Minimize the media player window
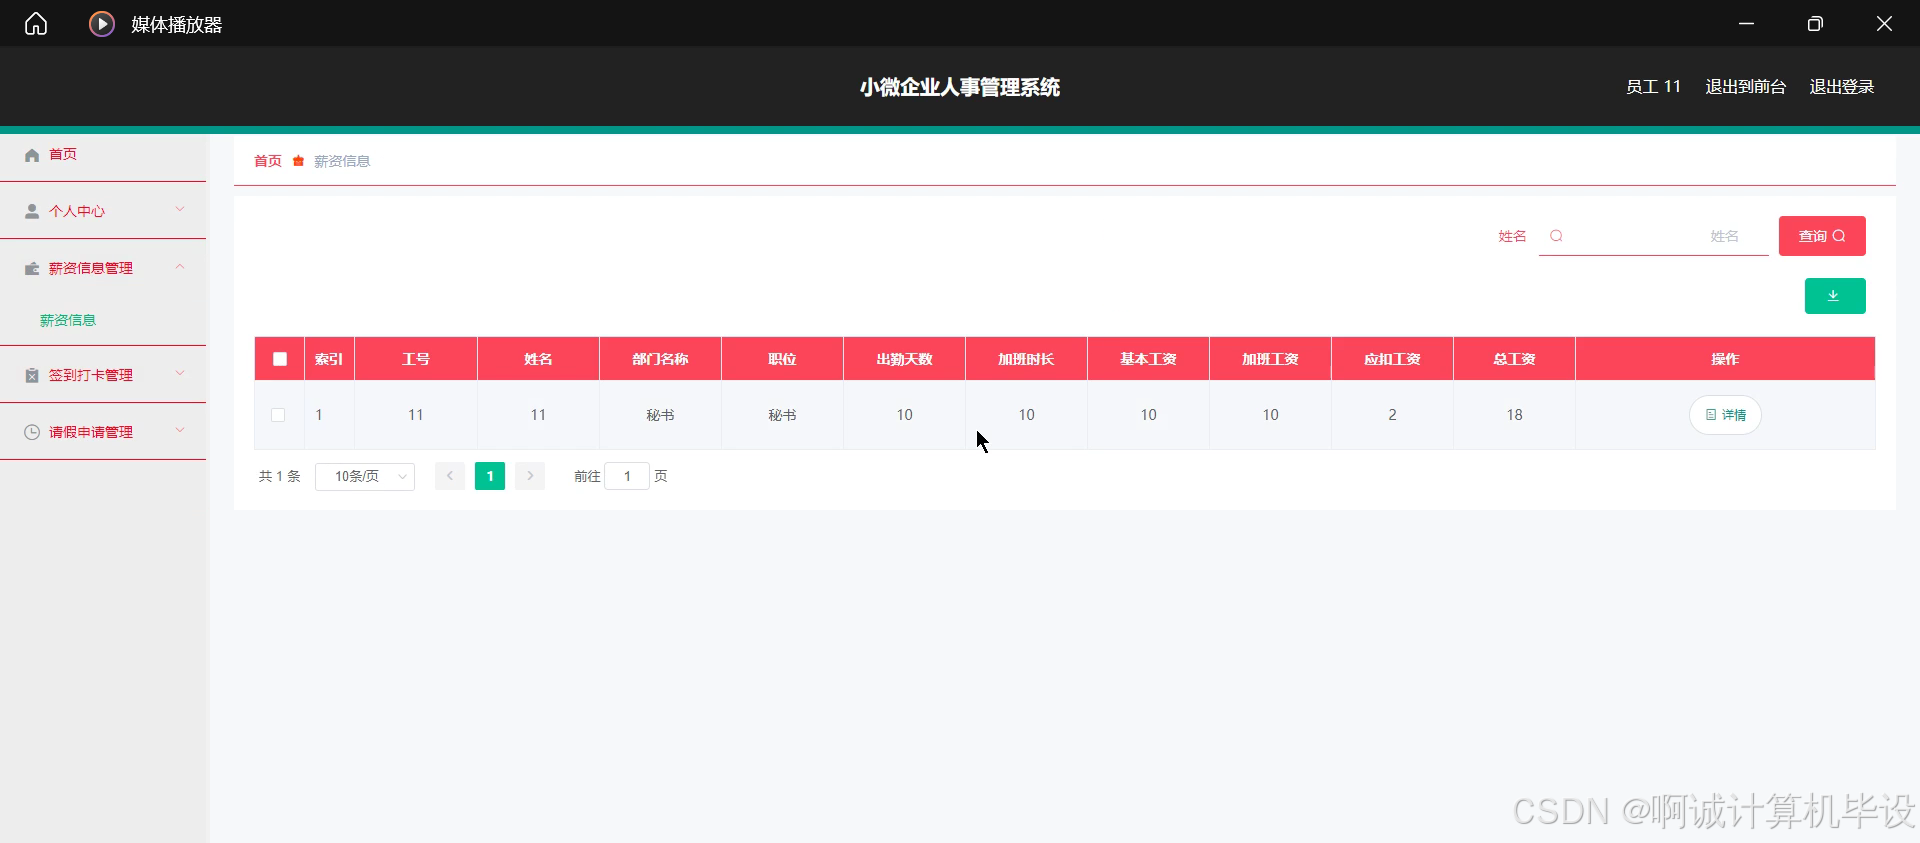The height and width of the screenshot is (843, 1920). 1747,24
